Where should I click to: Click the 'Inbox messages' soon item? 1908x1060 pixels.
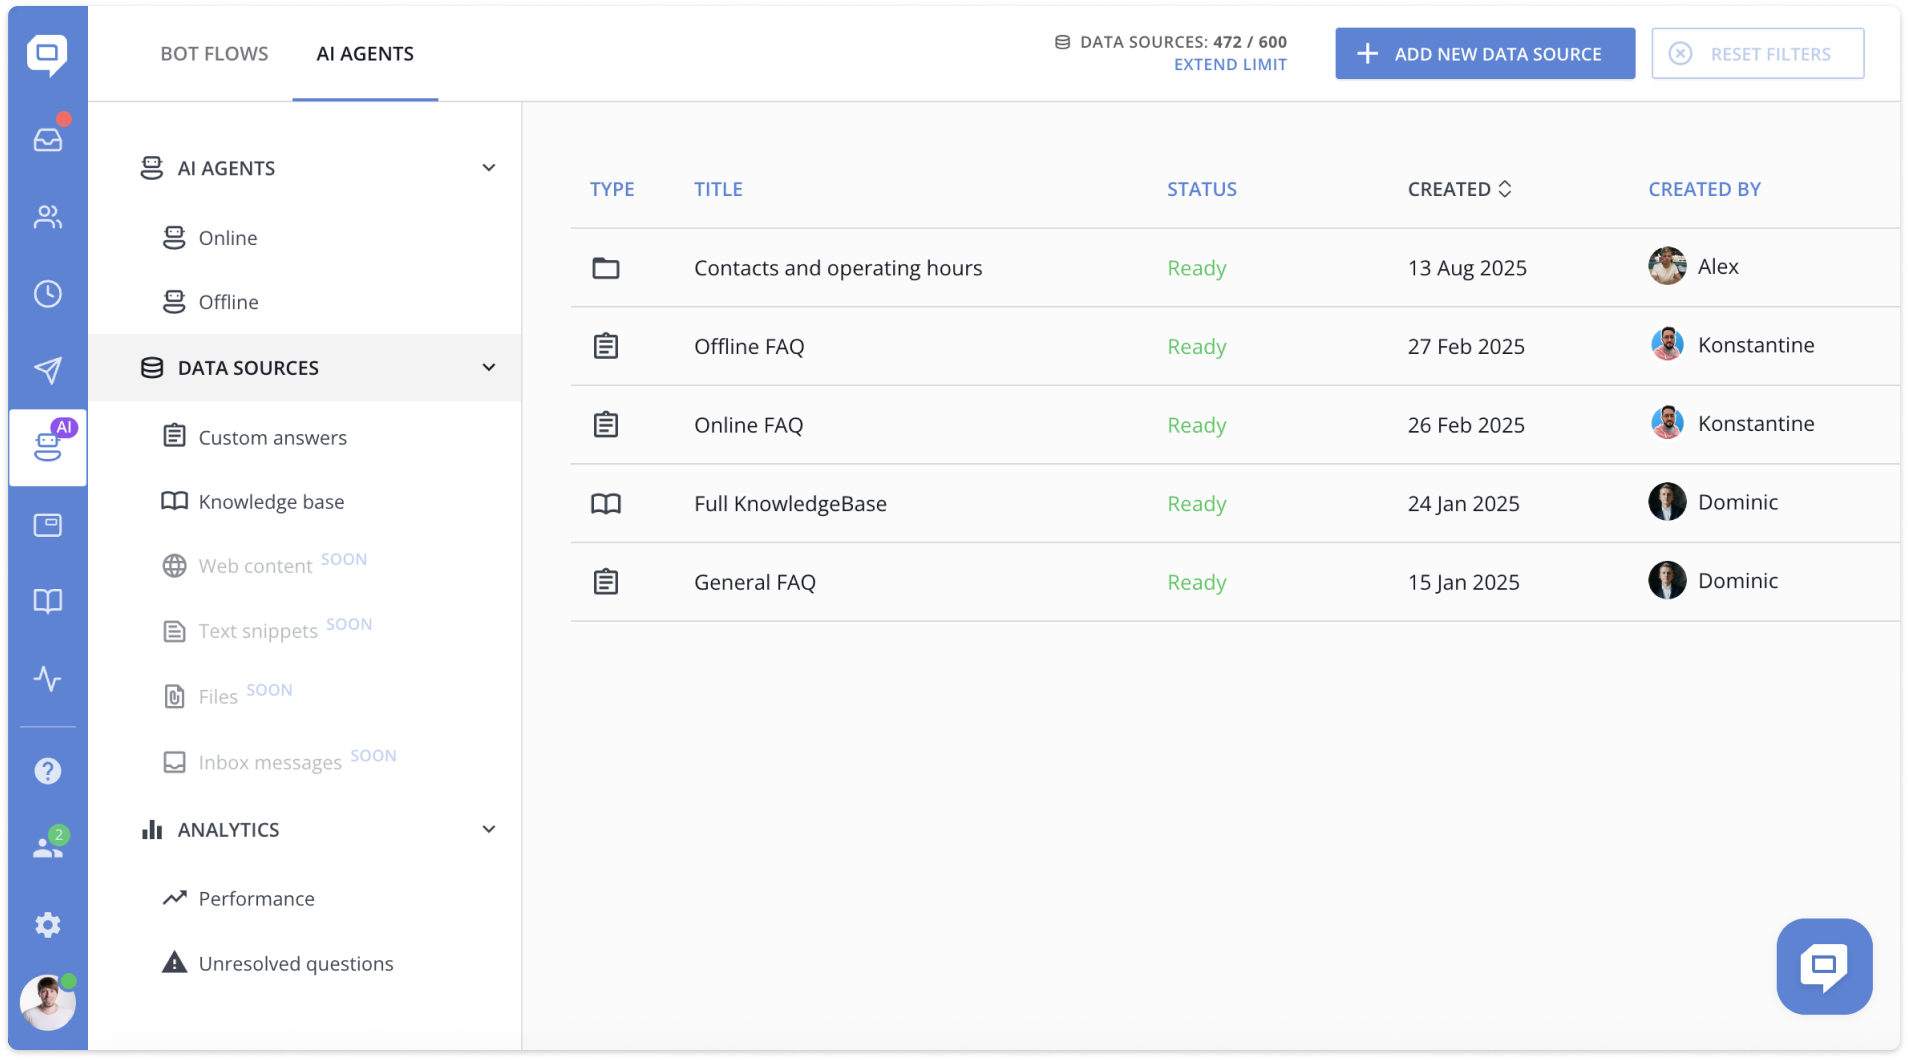pyautogui.click(x=270, y=763)
